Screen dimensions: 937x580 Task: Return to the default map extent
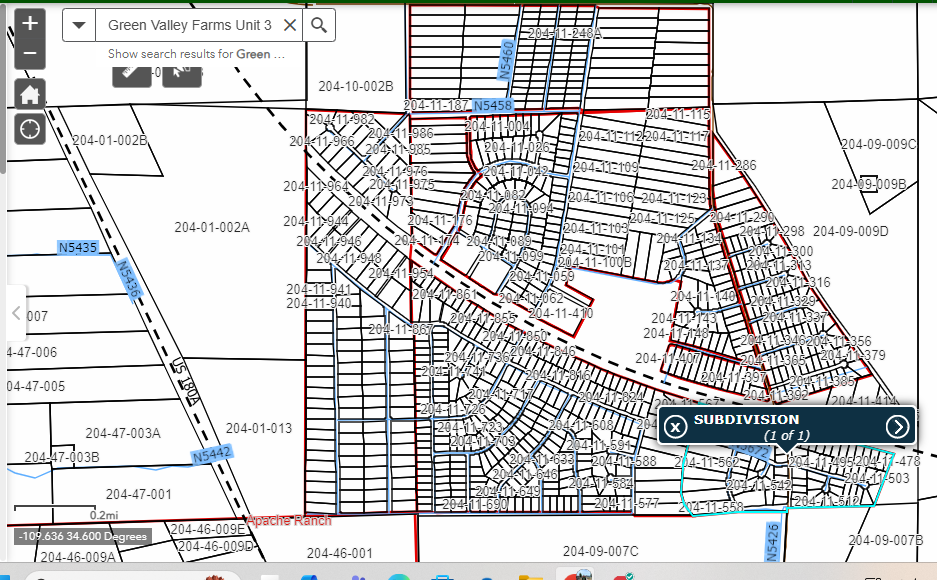[30, 95]
